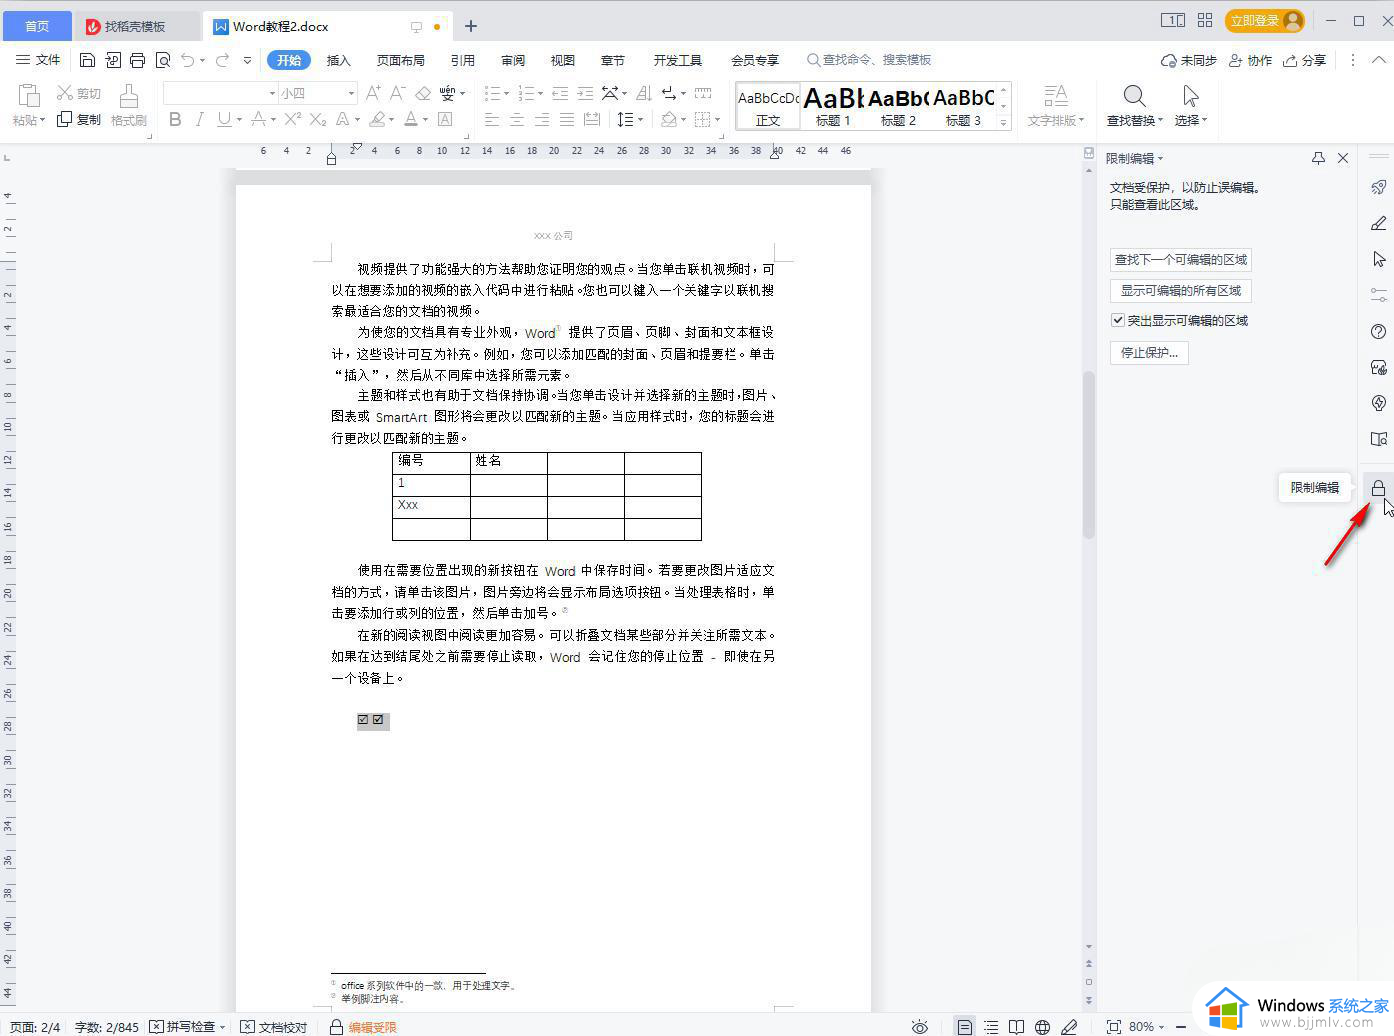Viewport: 1394px width, 1036px height.
Task: Toggle center alignment
Action: tap(516, 119)
